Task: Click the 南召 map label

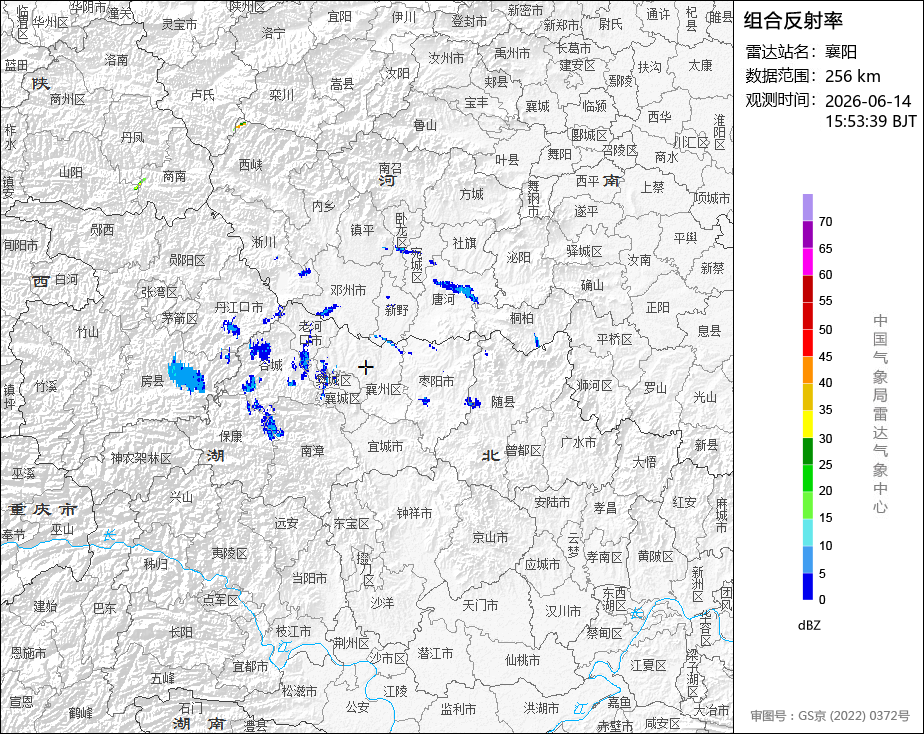Action: point(390,168)
